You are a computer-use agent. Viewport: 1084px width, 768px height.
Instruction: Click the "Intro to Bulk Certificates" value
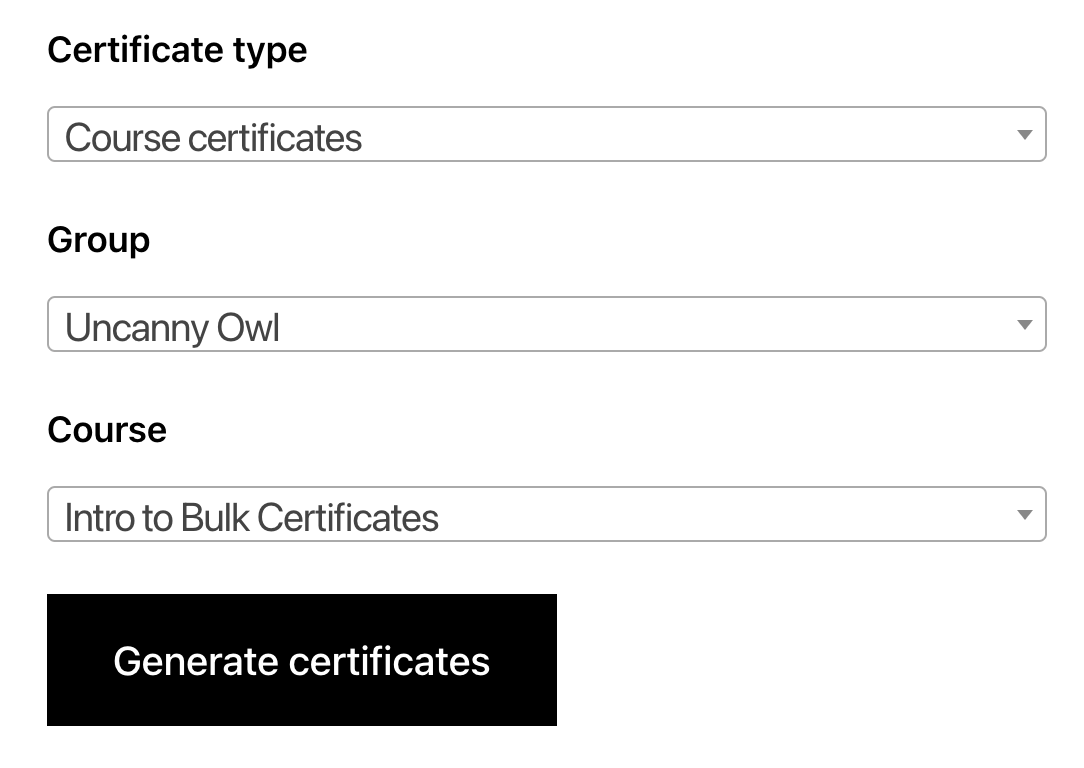pos(251,517)
